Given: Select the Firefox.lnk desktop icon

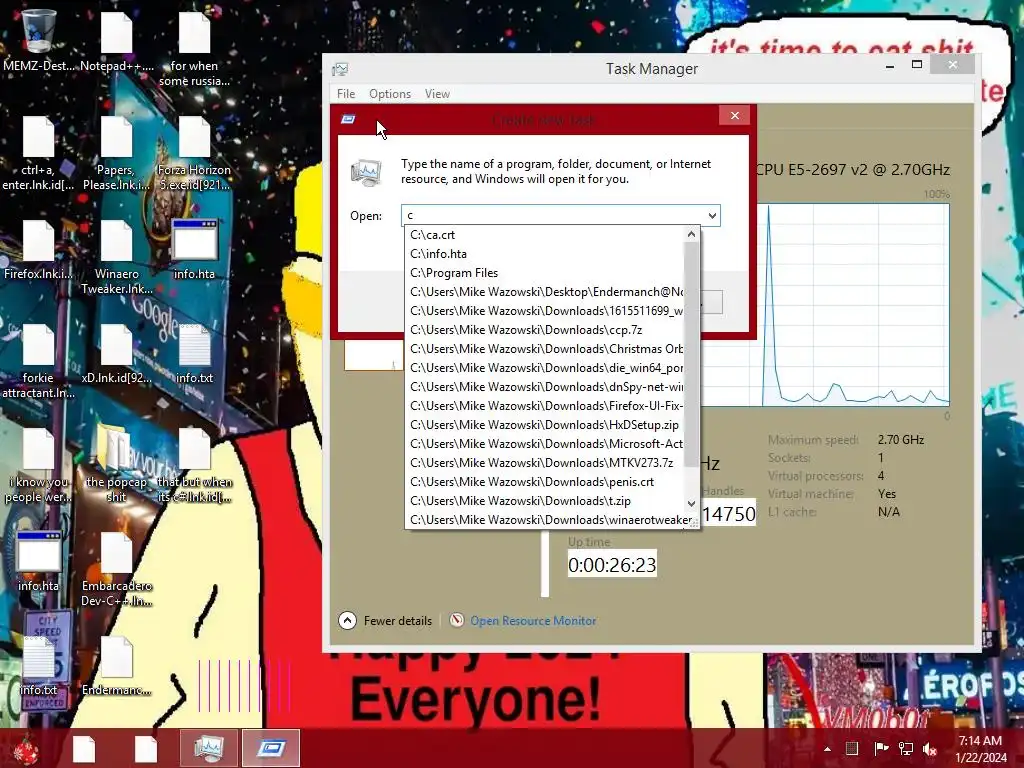Looking at the screenshot, I should tap(38, 249).
